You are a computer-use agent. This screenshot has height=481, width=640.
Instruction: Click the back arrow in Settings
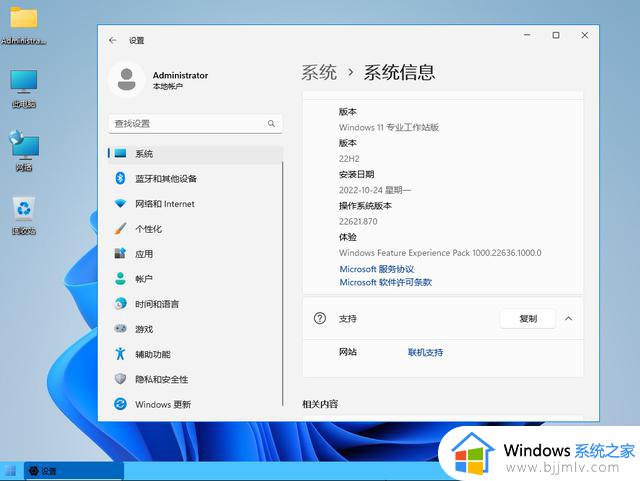[x=113, y=40]
